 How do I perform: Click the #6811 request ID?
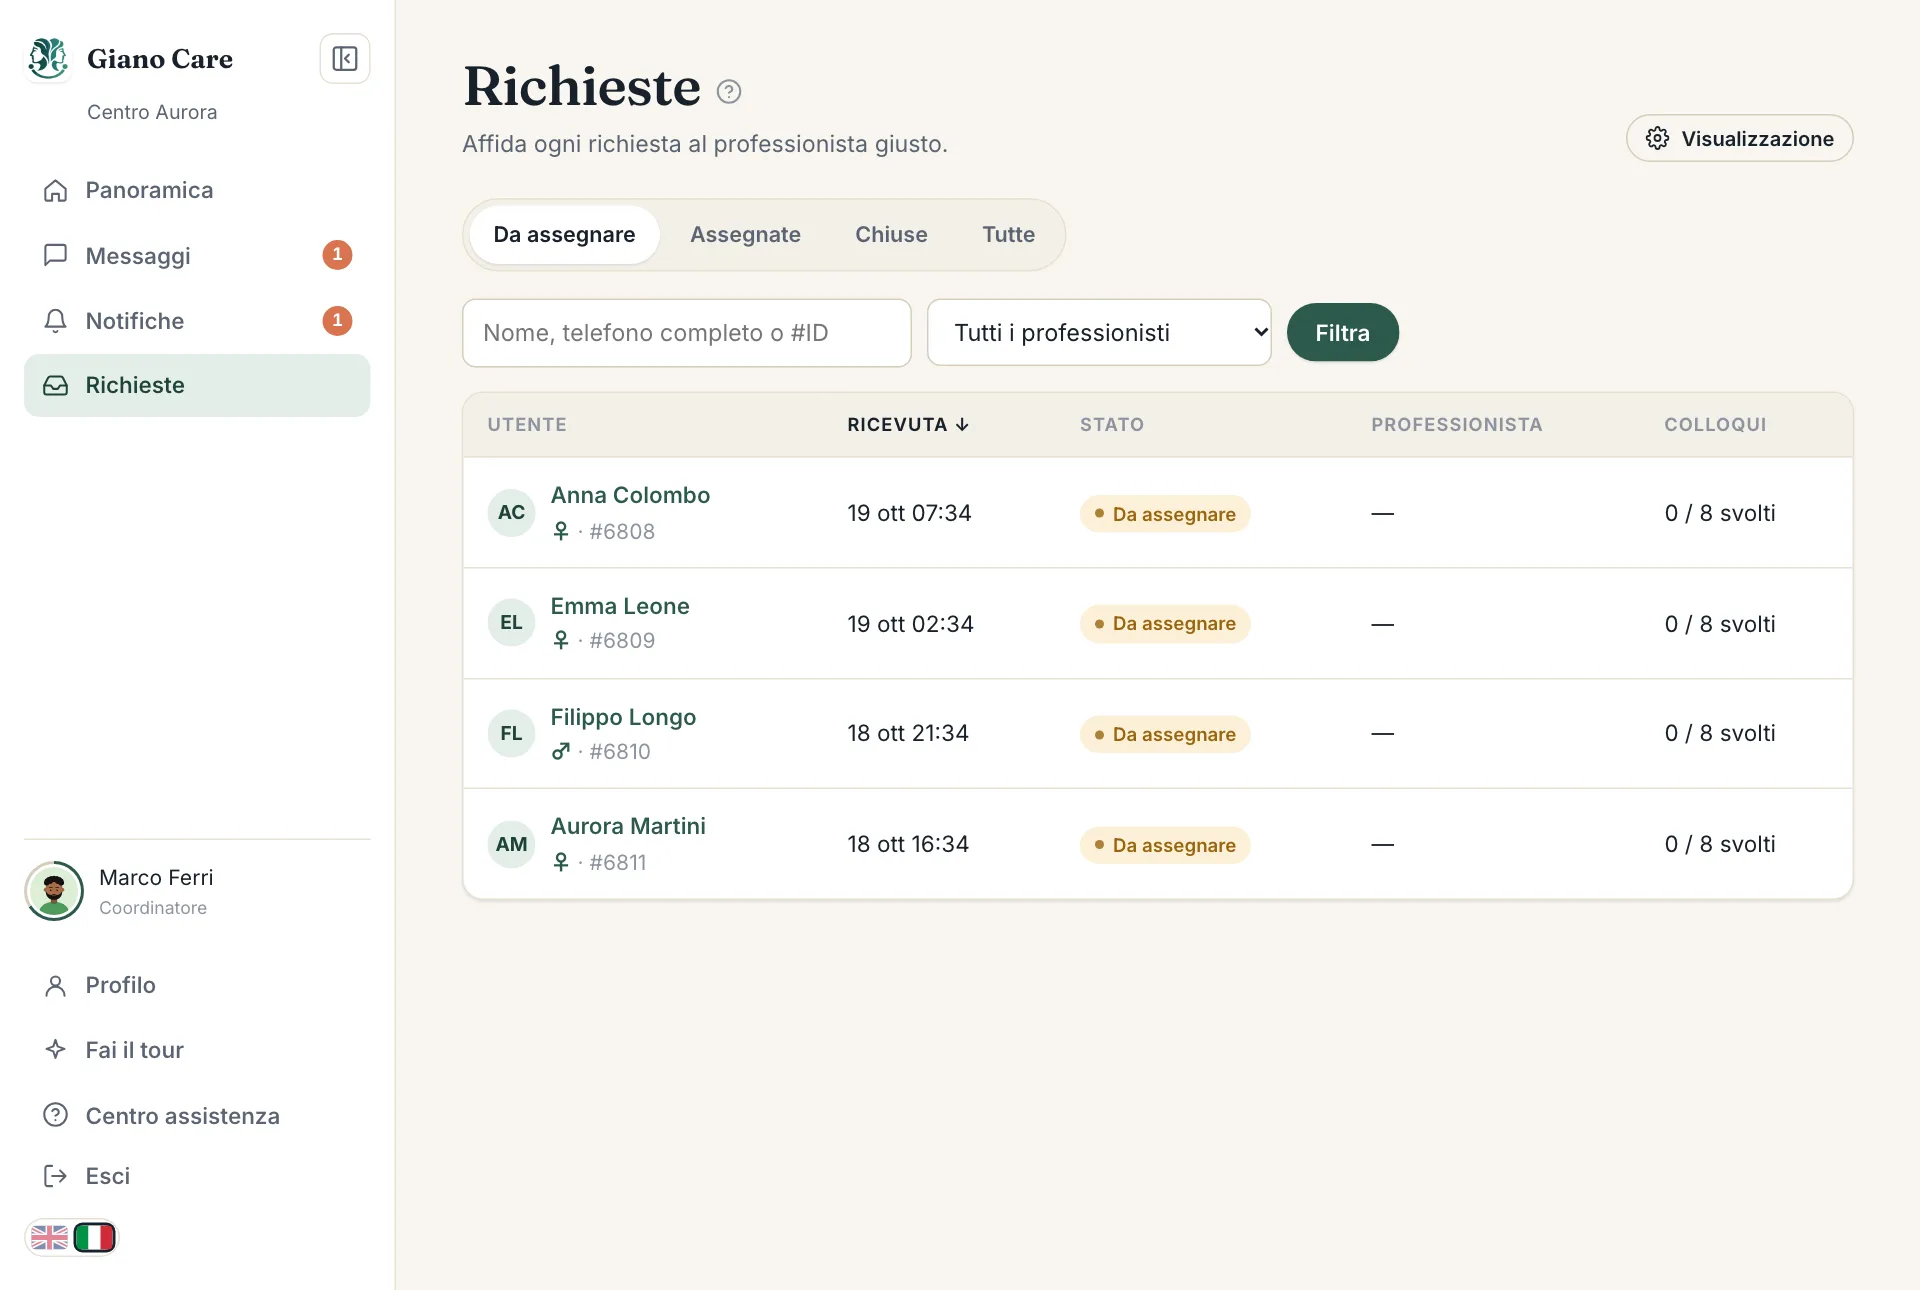pos(618,862)
